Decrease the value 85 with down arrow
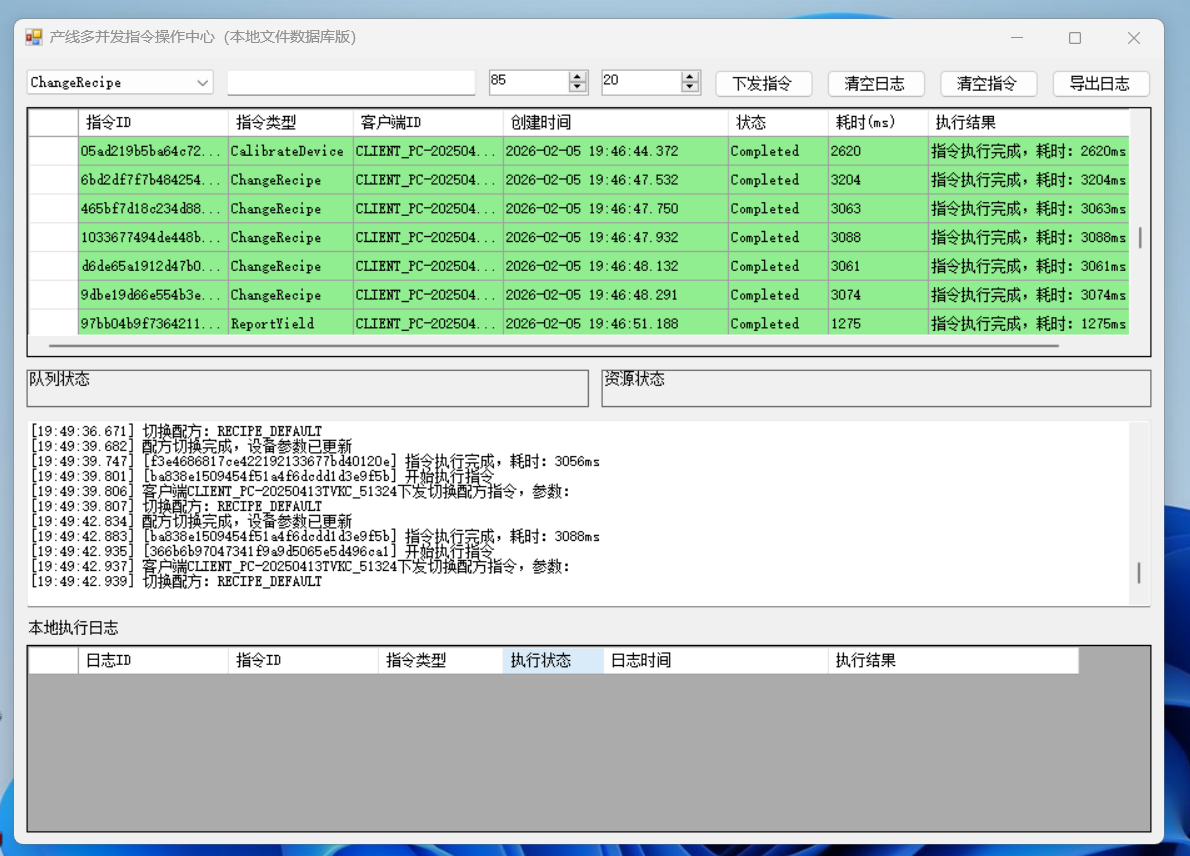This screenshot has height=856, width=1190. pos(578,87)
